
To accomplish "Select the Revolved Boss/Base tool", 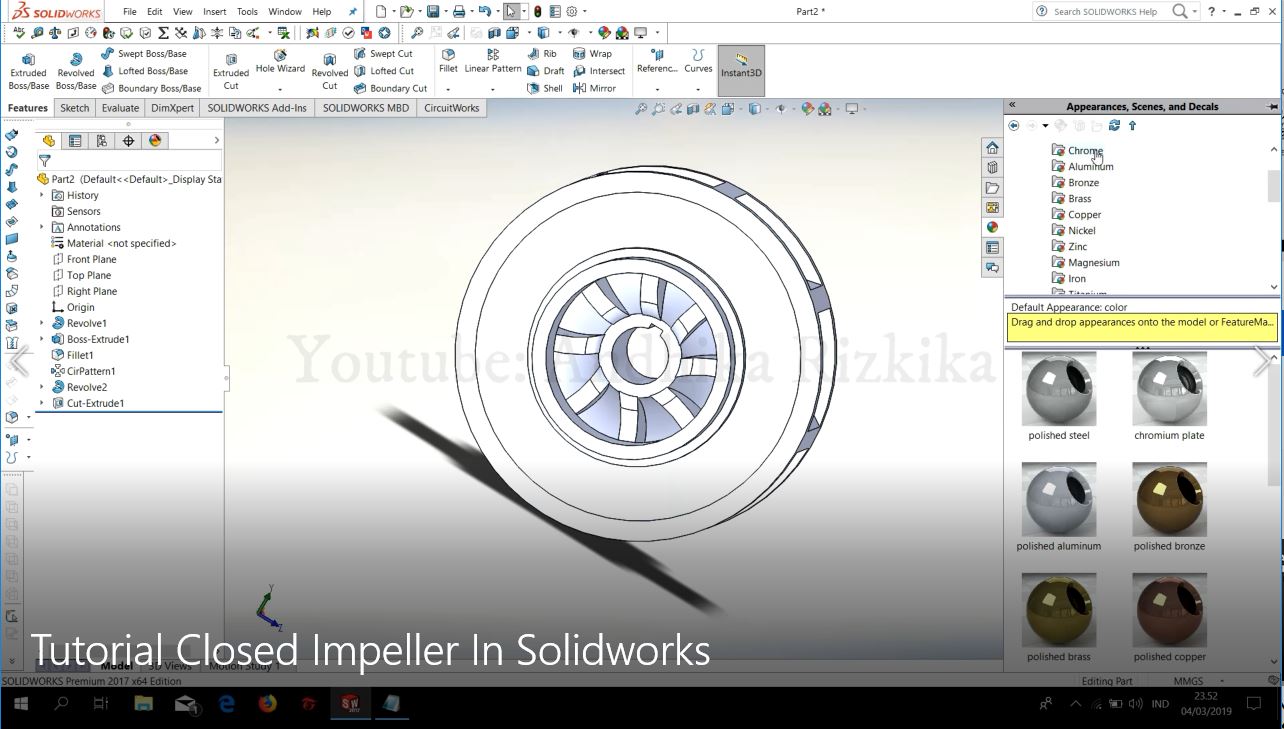I will point(75,73).
